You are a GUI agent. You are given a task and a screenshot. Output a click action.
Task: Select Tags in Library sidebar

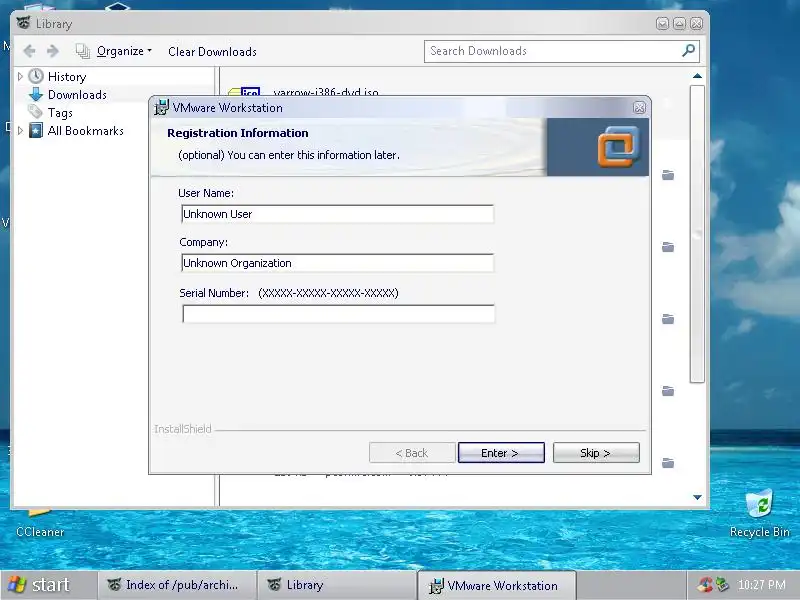click(60, 113)
